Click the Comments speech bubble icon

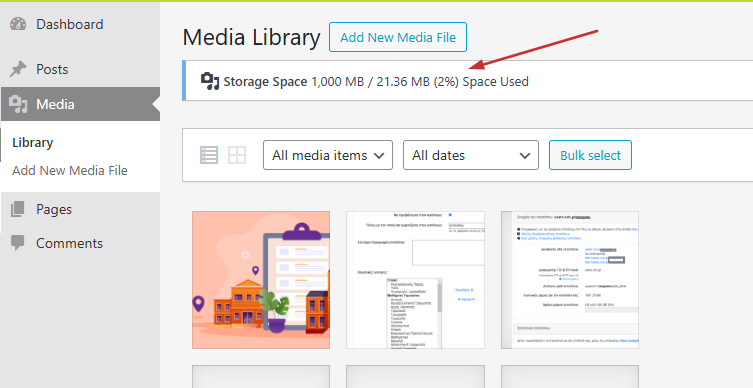(18, 243)
